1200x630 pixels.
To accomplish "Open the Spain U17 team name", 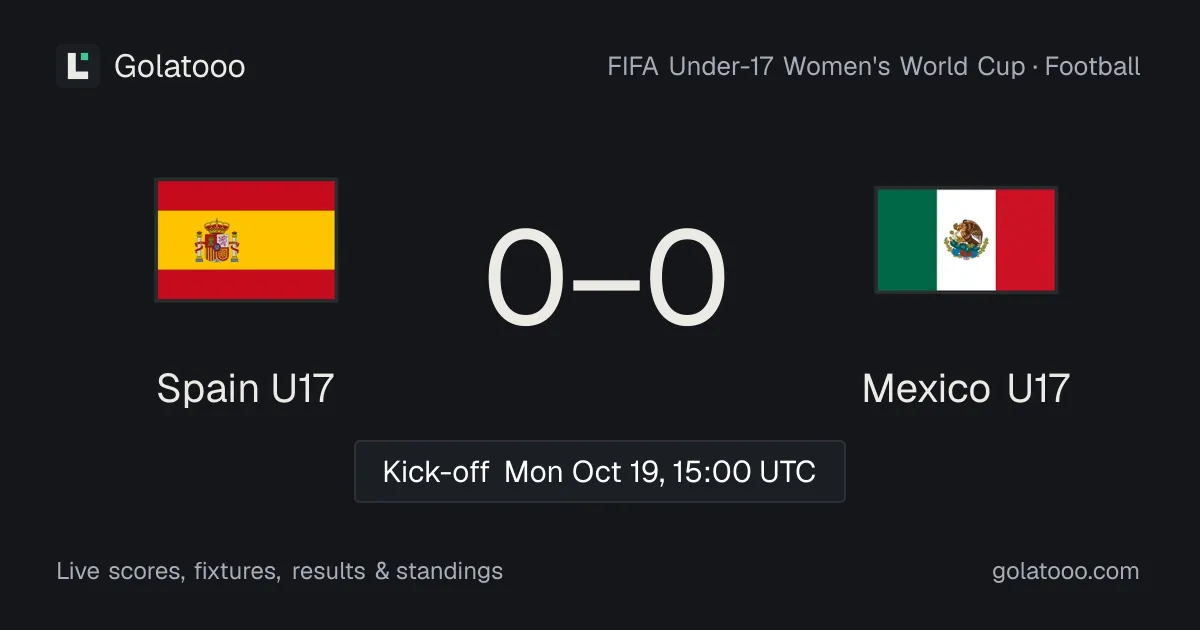I will [245, 388].
